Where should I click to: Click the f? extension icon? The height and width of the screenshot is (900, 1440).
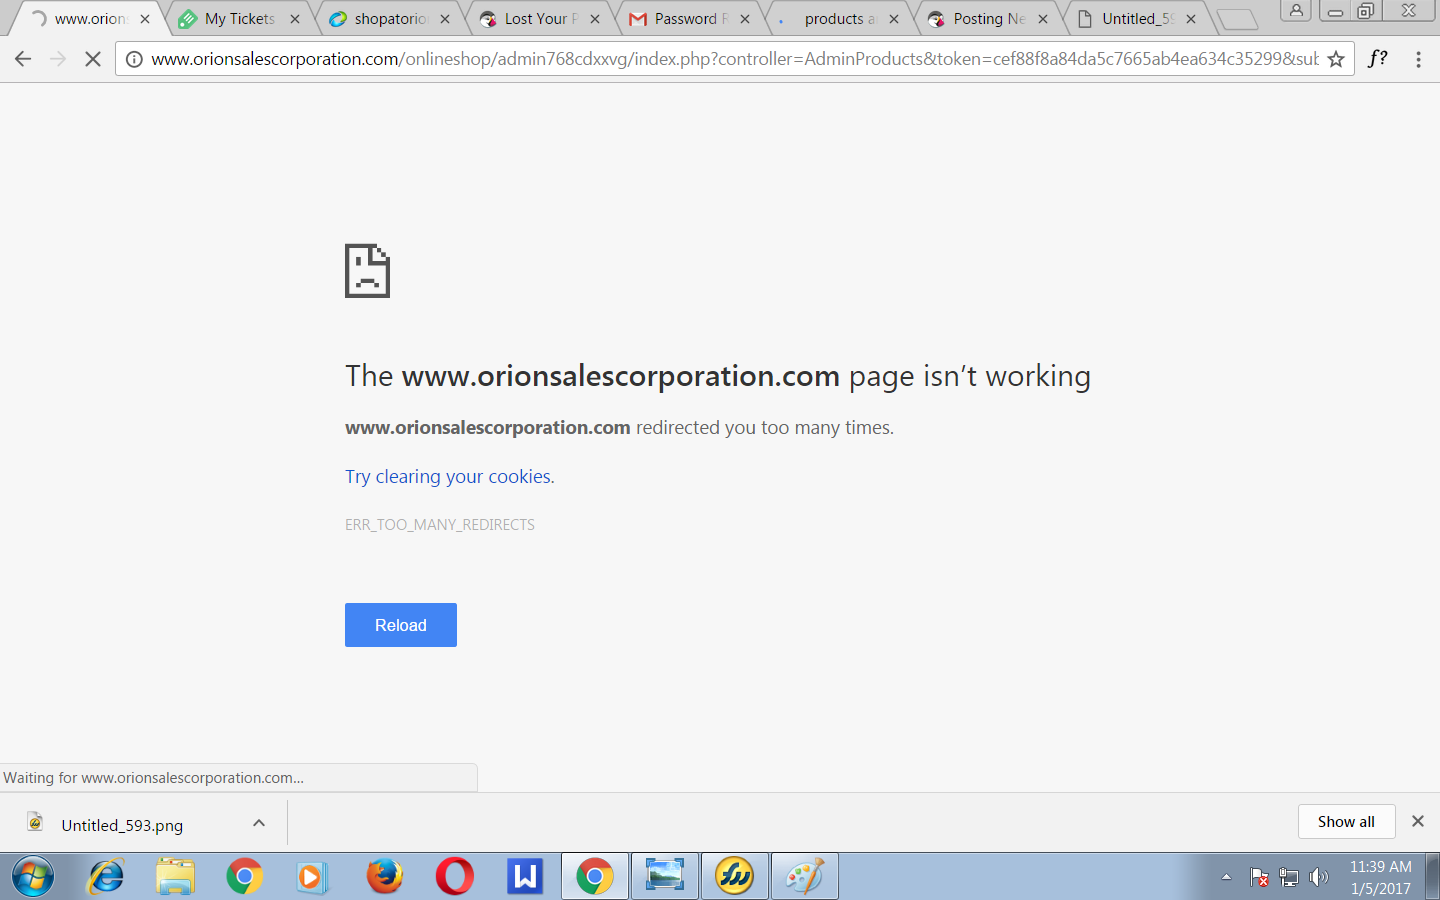coord(1378,59)
